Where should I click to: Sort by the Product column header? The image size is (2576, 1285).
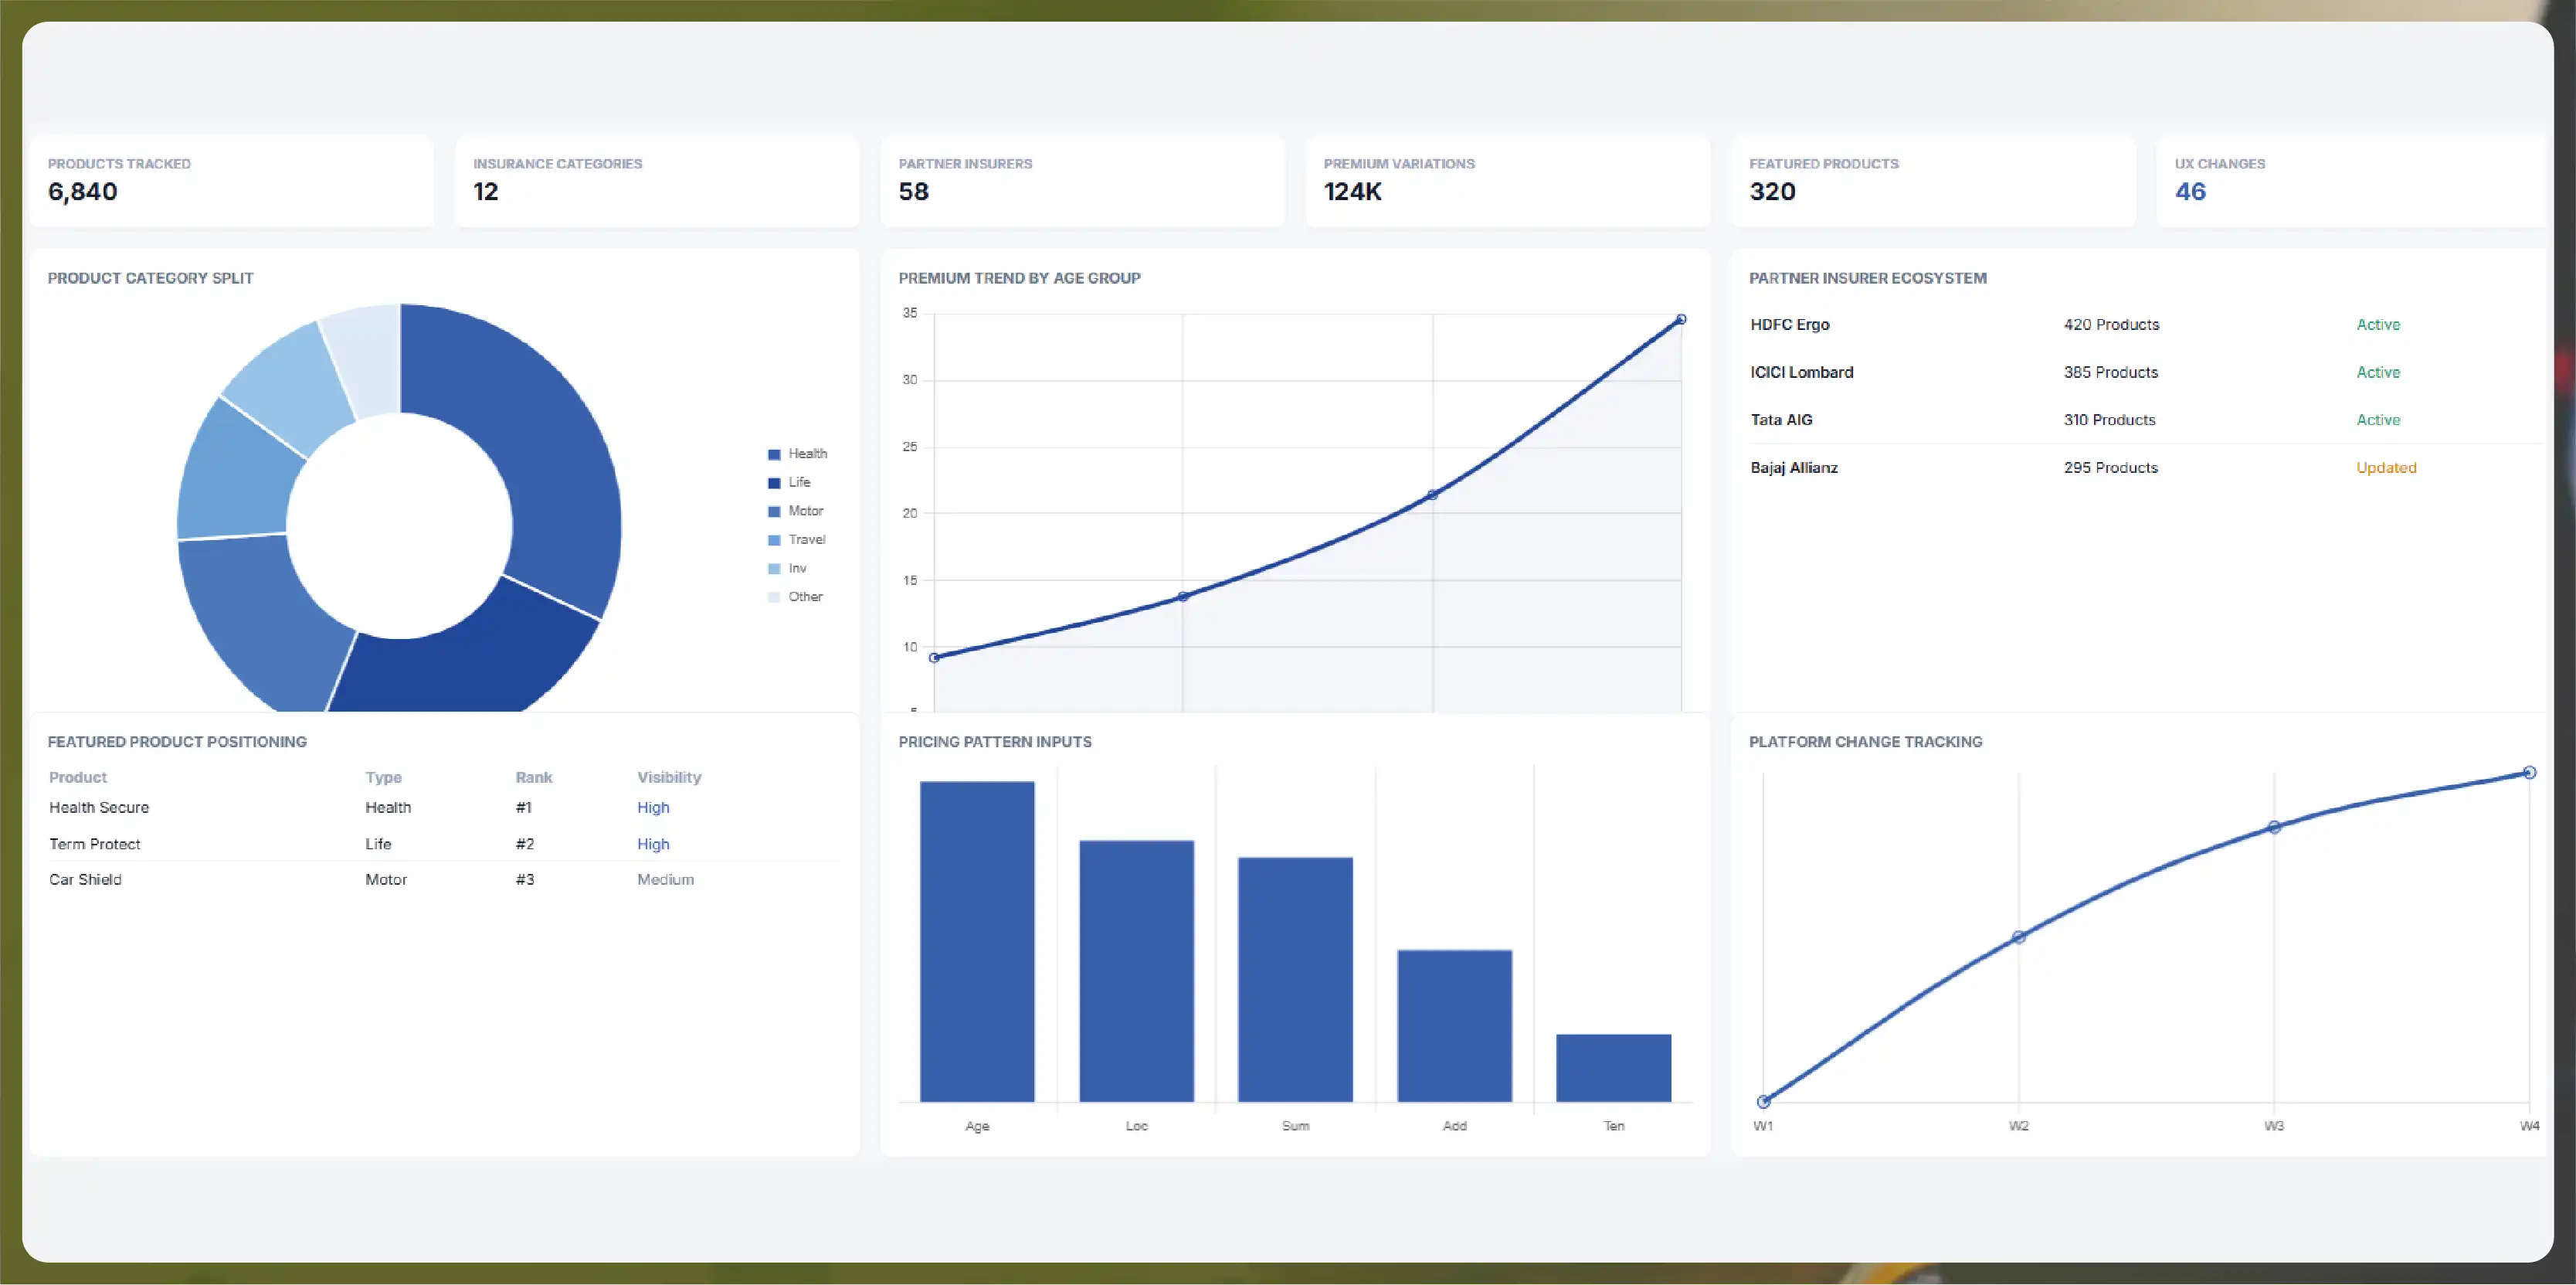(x=78, y=778)
